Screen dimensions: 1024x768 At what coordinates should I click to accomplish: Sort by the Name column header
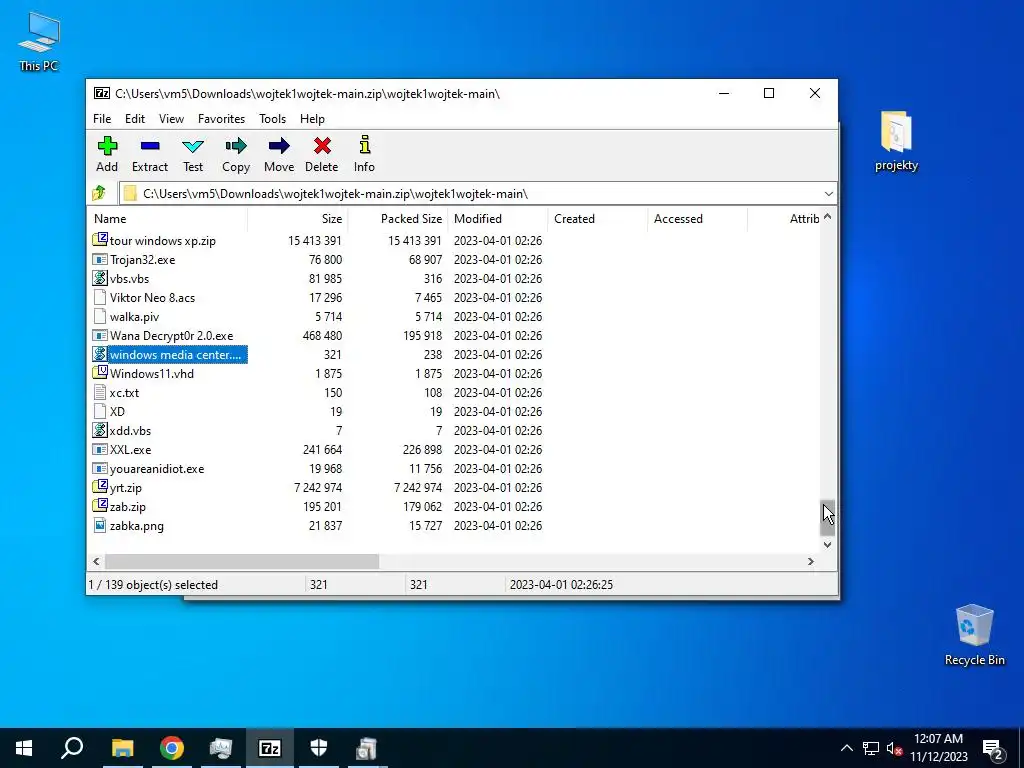click(167, 219)
